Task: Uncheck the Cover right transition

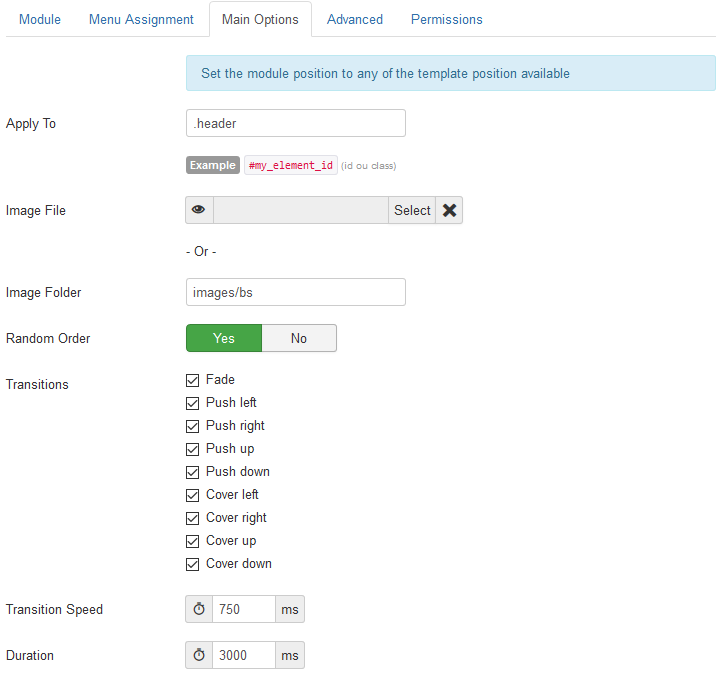Action: click(x=193, y=518)
